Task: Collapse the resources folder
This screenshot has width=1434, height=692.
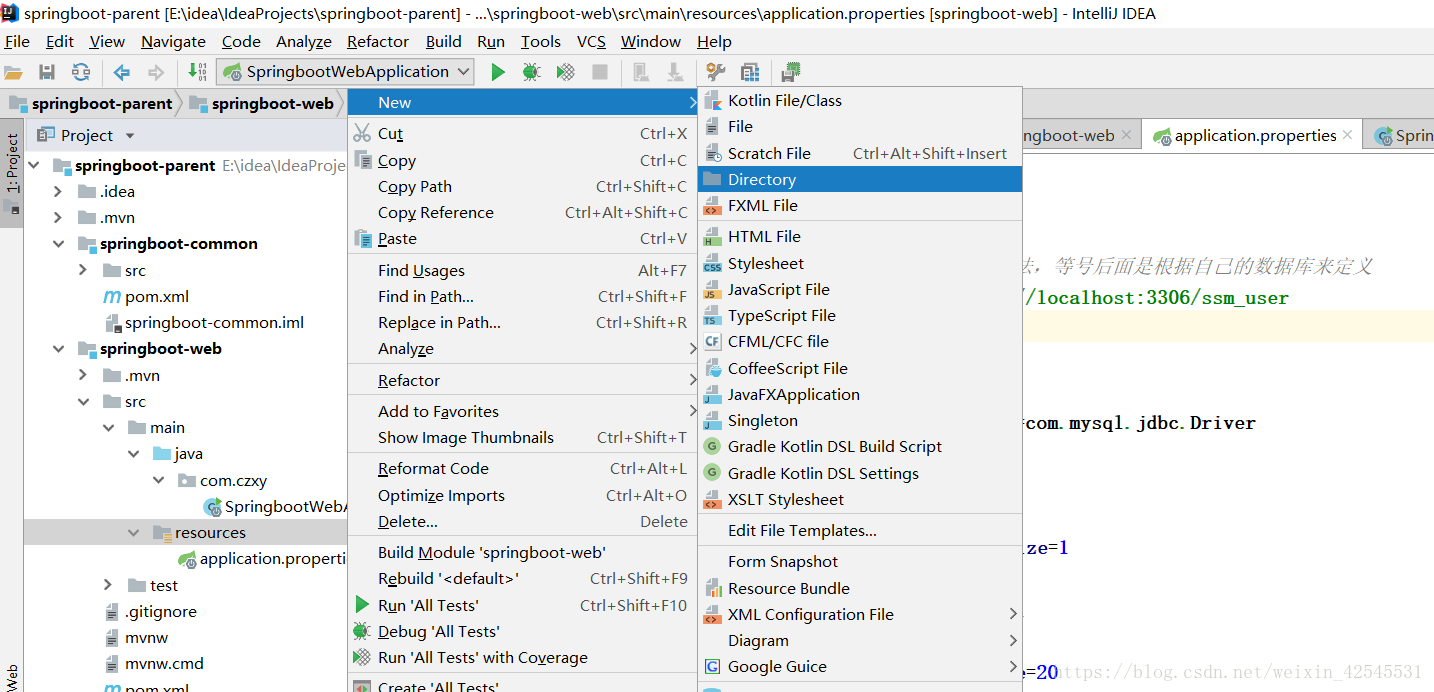Action: coord(133,533)
